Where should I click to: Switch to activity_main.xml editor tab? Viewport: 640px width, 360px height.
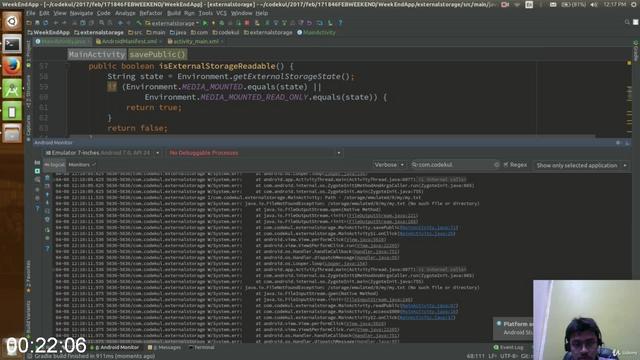click(x=196, y=42)
